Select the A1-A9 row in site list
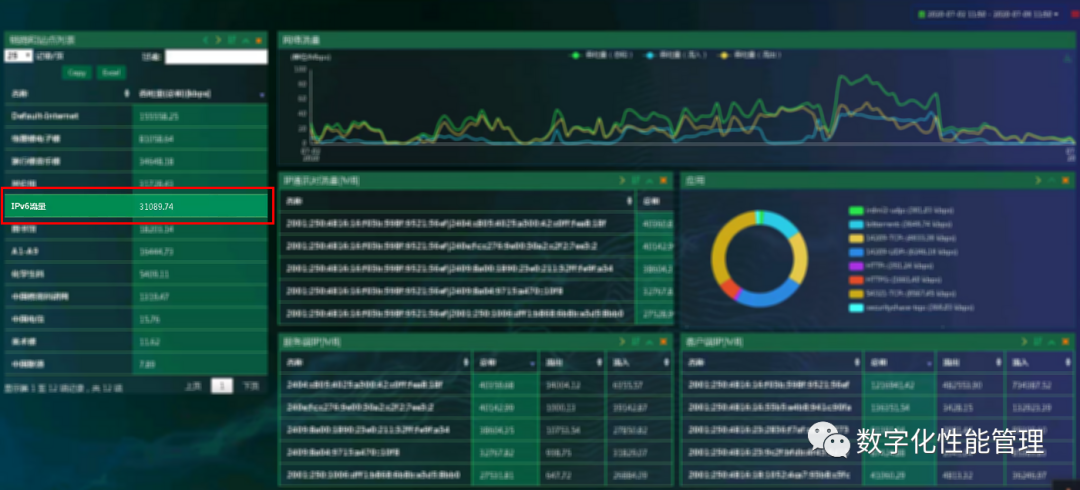 [x=136, y=252]
